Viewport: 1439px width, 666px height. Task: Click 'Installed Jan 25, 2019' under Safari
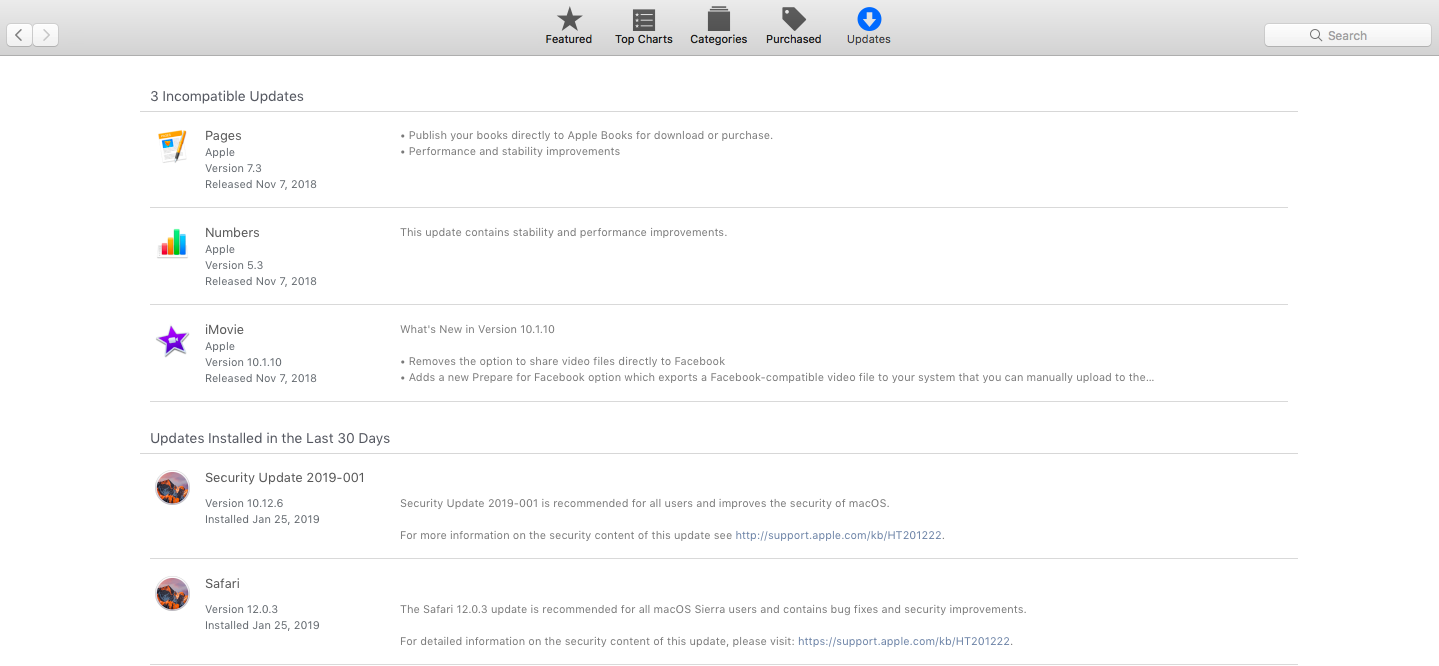pyautogui.click(x=262, y=625)
